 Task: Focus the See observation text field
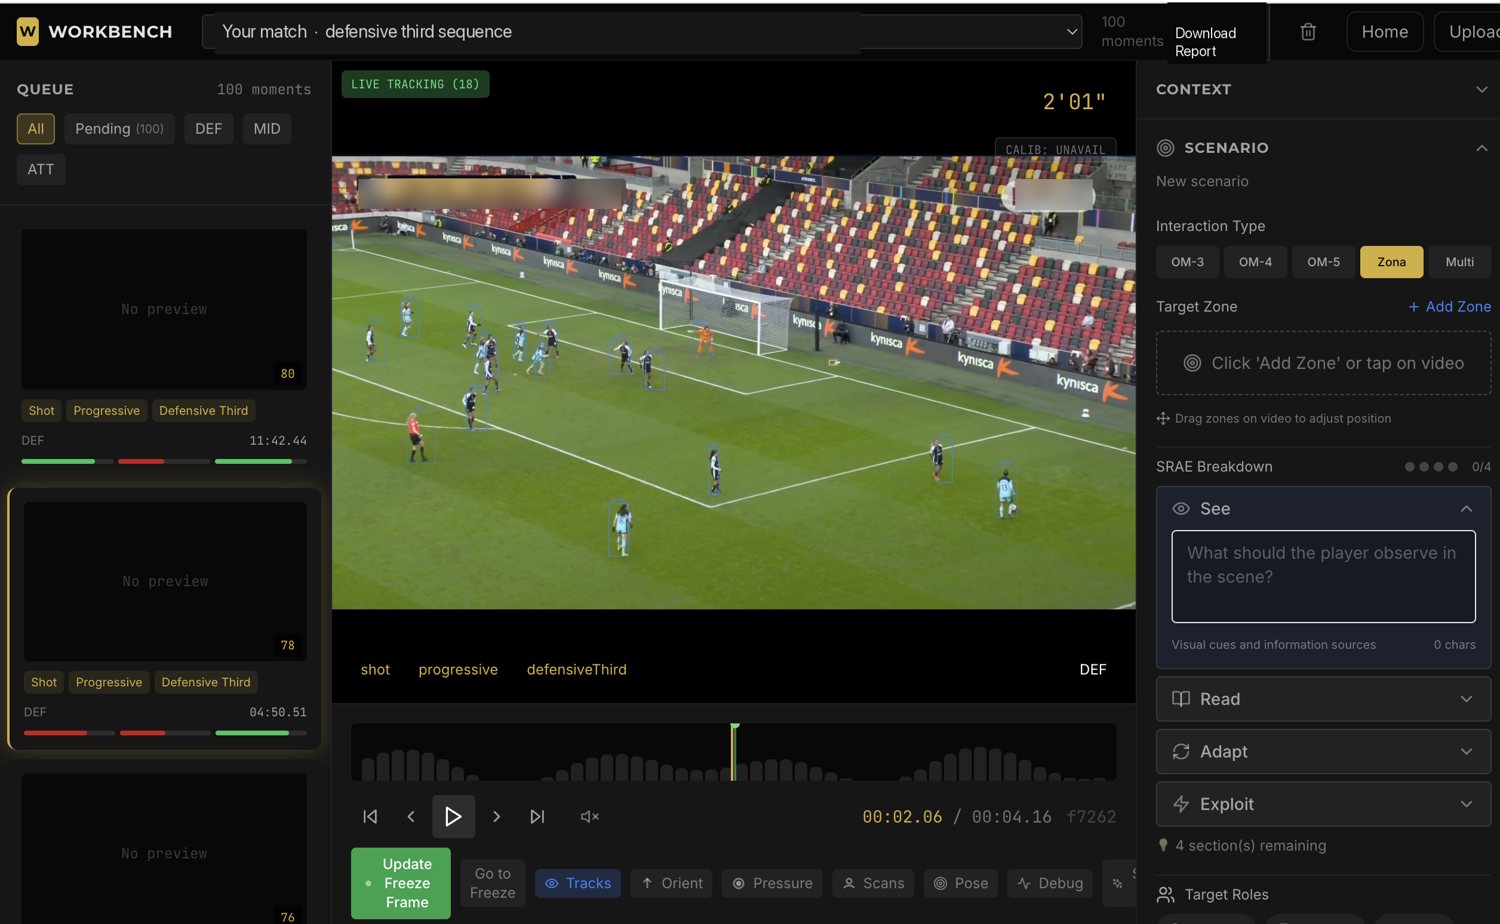click(1323, 577)
